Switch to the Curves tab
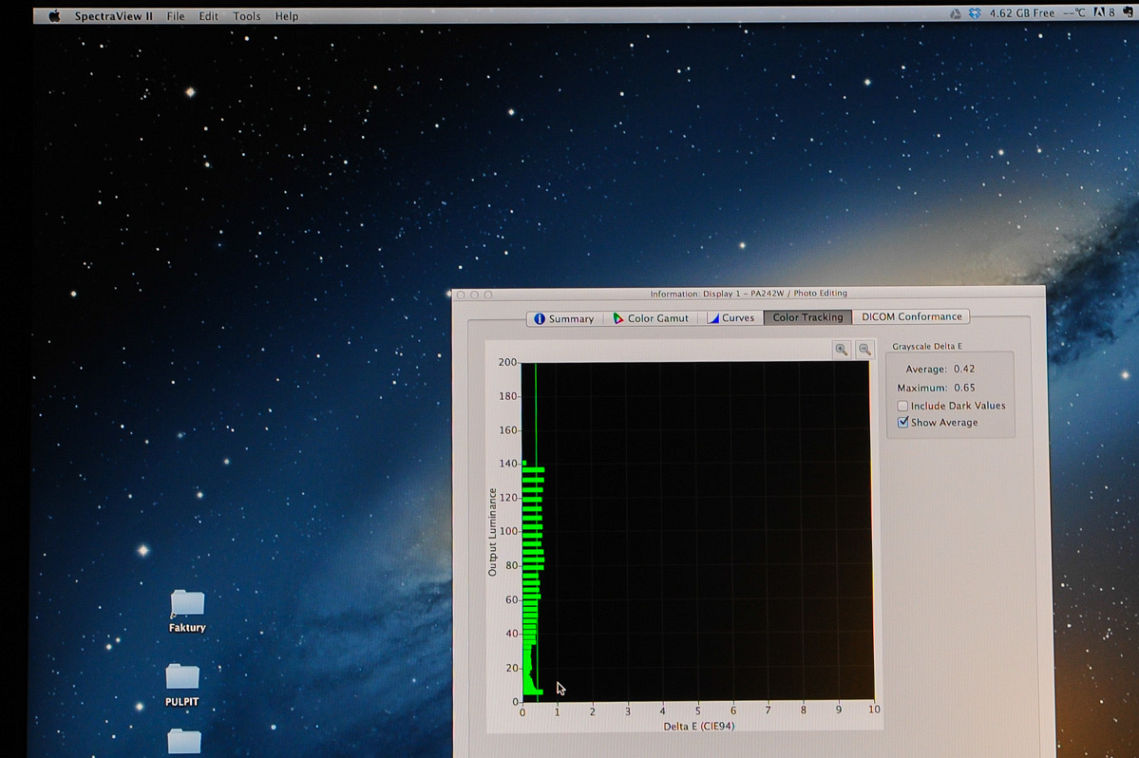 click(731, 318)
